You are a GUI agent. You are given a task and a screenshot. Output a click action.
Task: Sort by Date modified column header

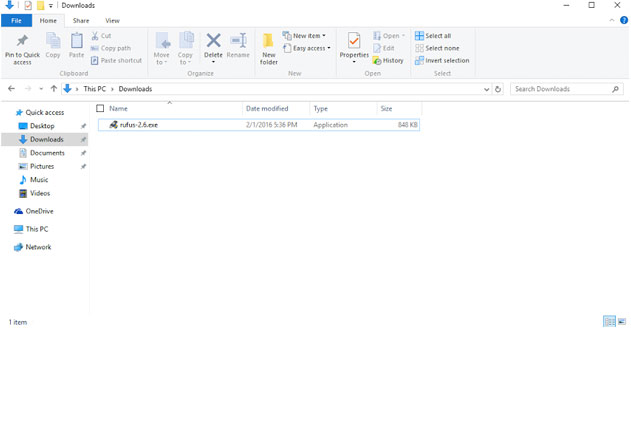[x=267, y=109]
